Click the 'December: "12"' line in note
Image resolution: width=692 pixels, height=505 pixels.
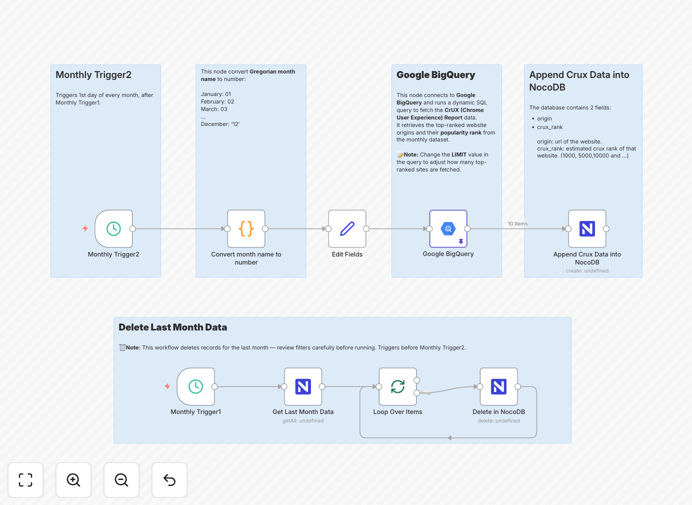(220, 124)
